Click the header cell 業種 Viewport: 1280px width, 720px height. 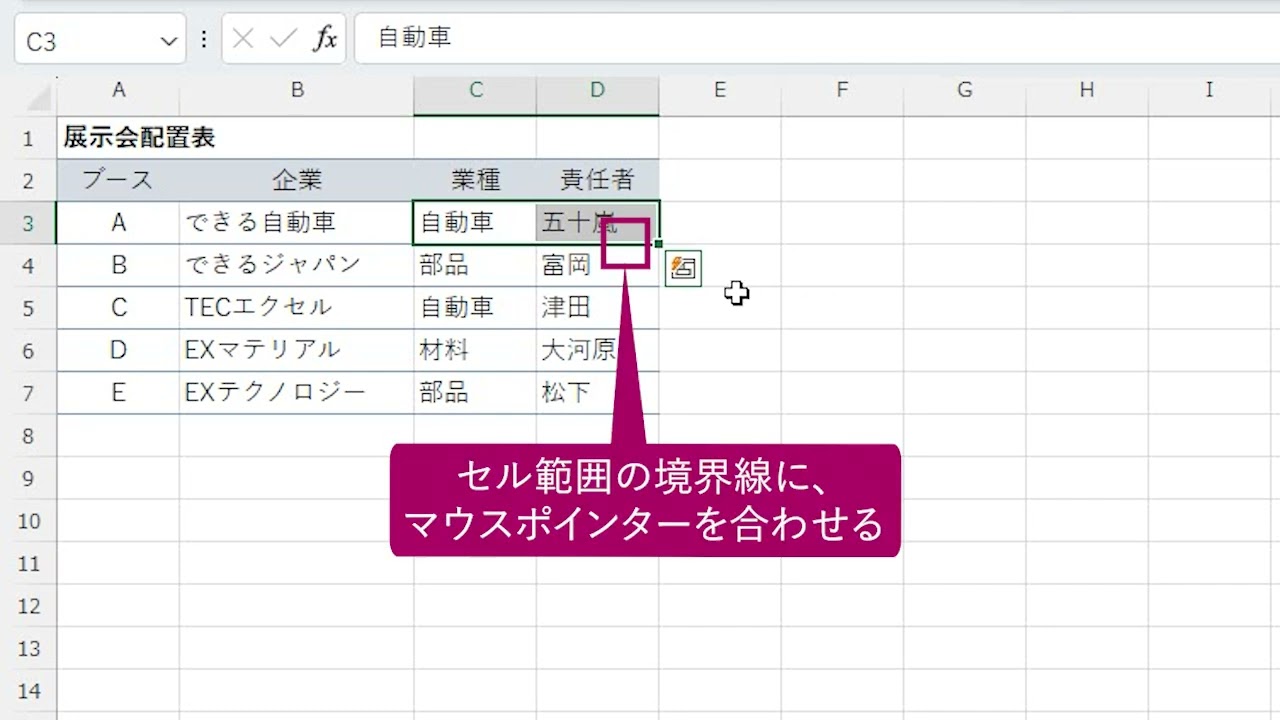click(475, 180)
